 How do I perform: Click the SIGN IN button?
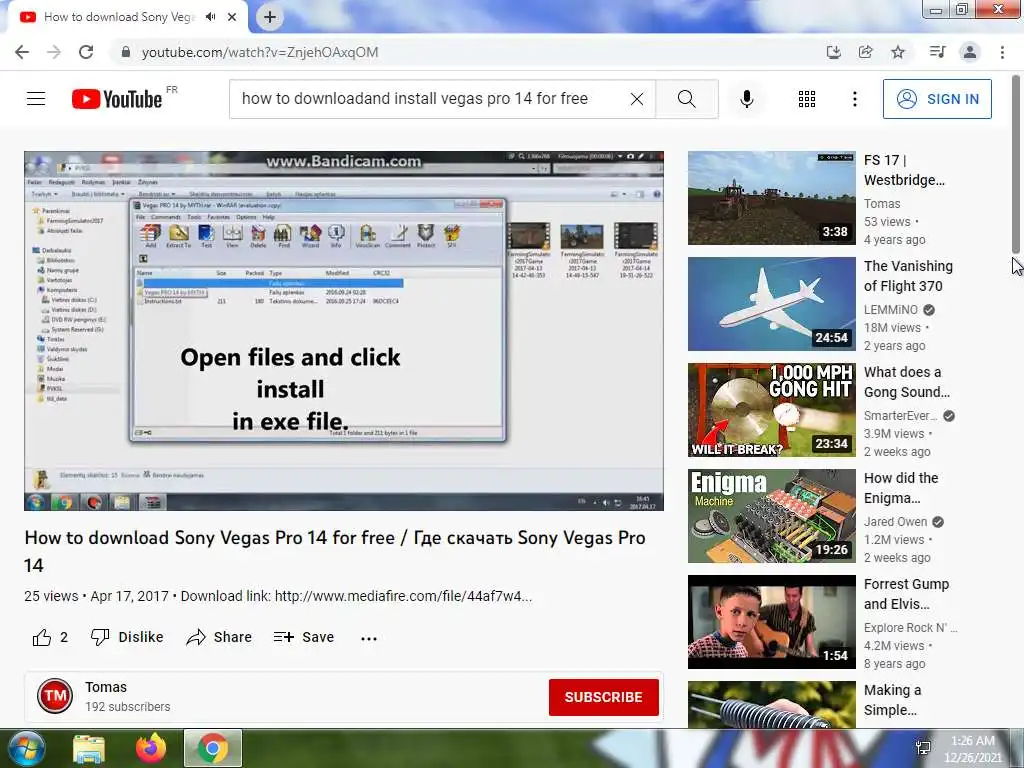pyautogui.click(x=937, y=99)
